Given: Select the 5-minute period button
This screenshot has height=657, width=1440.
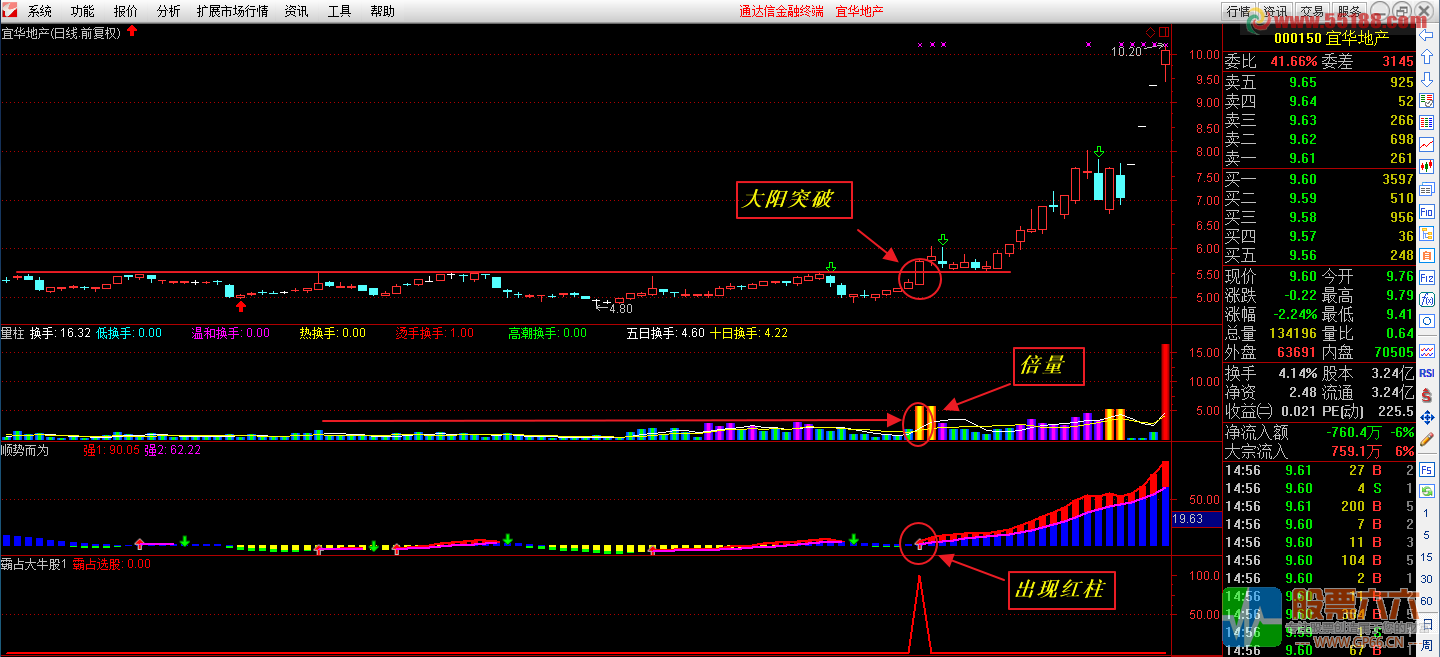Looking at the screenshot, I should (1426, 534).
